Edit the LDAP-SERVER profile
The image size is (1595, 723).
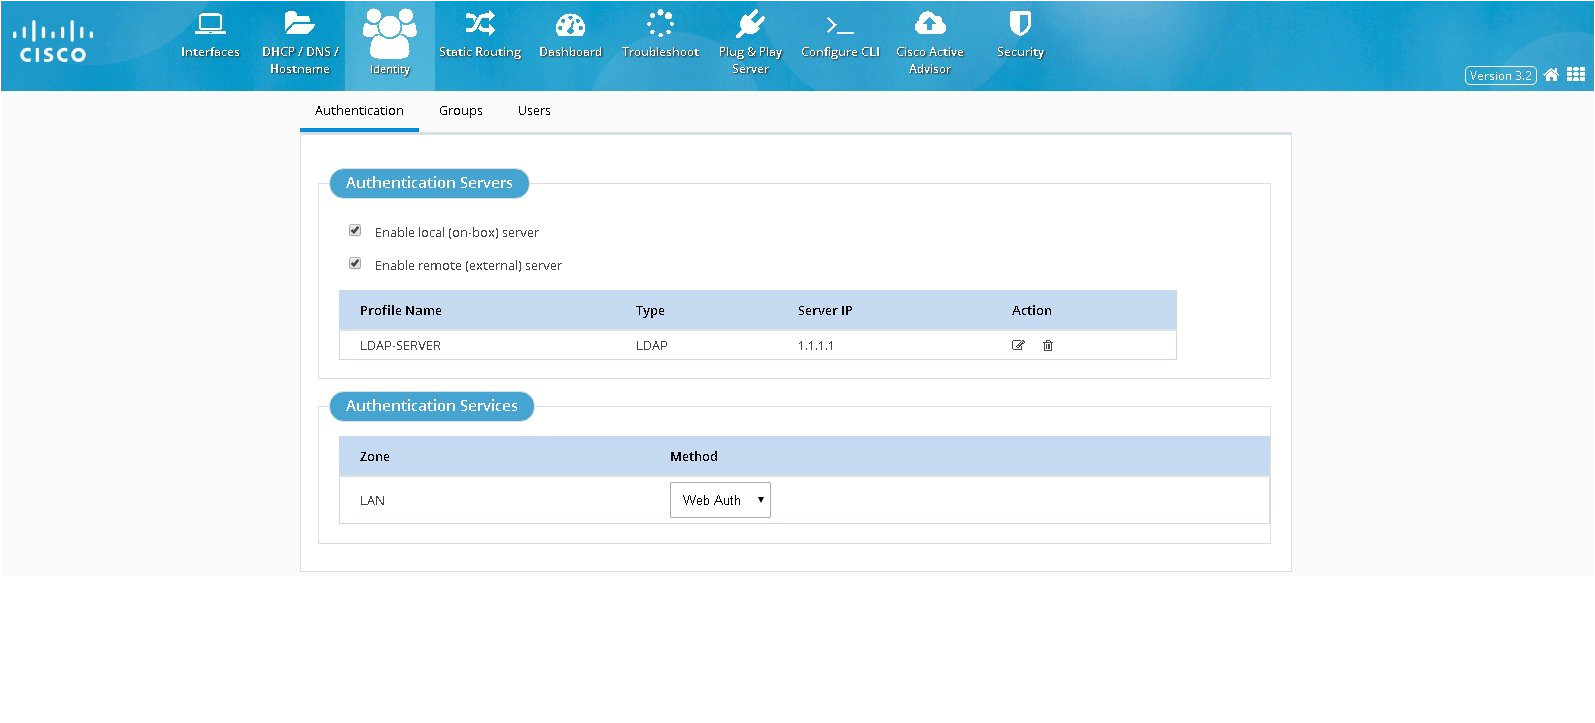tap(1018, 345)
